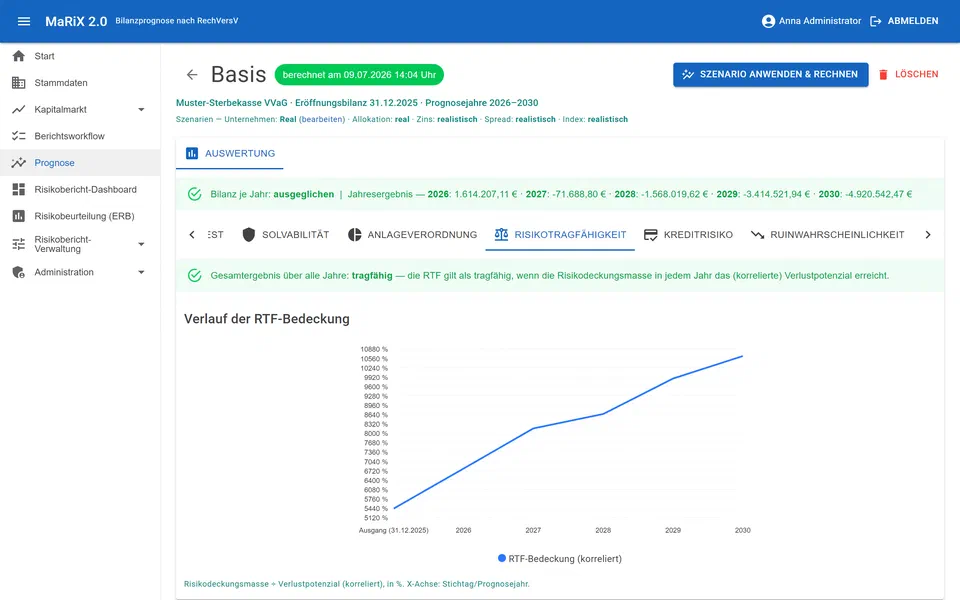Click the back arrow beside Basis
This screenshot has width=960, height=600.
[192, 75]
